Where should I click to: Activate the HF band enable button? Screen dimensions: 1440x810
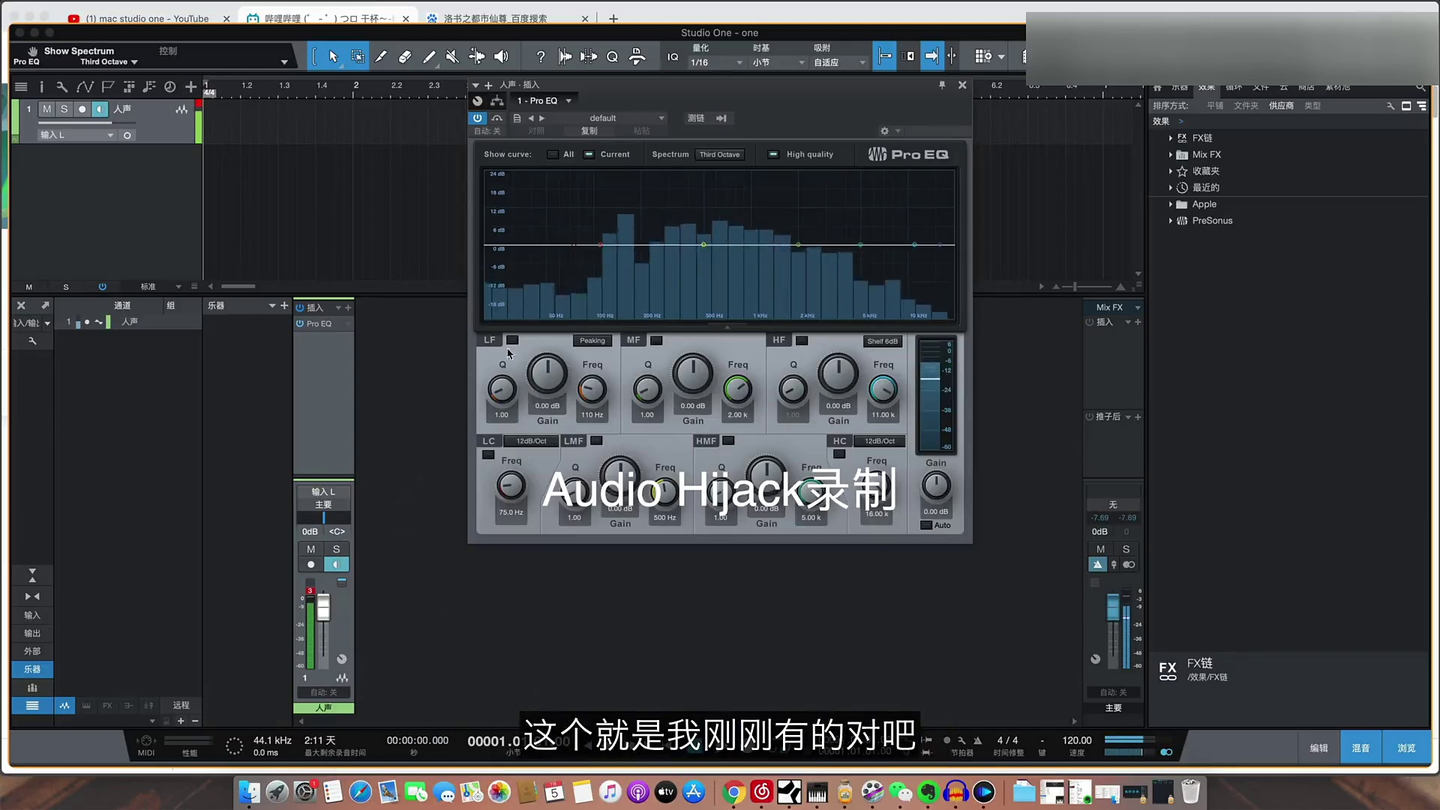point(802,340)
